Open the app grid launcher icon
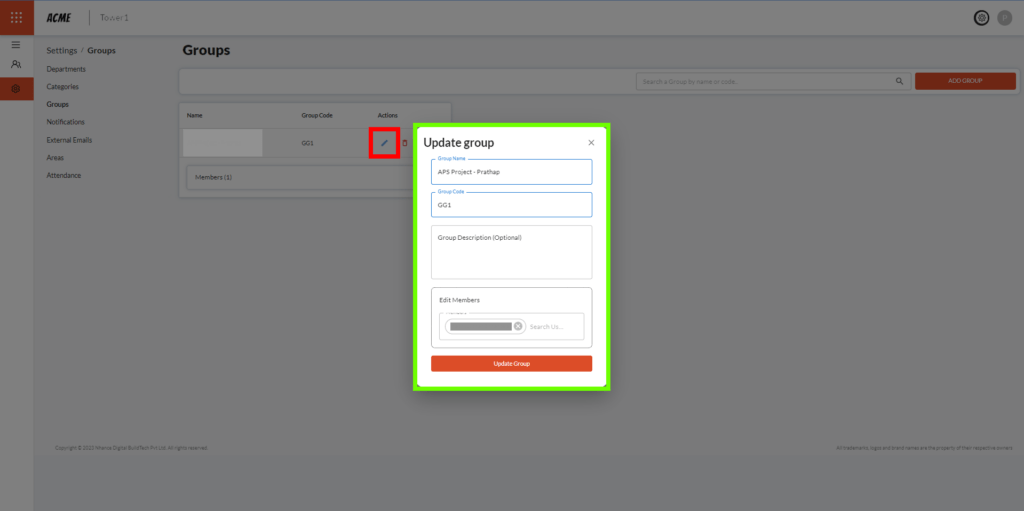This screenshot has height=511, width=1024. tap(16, 17)
